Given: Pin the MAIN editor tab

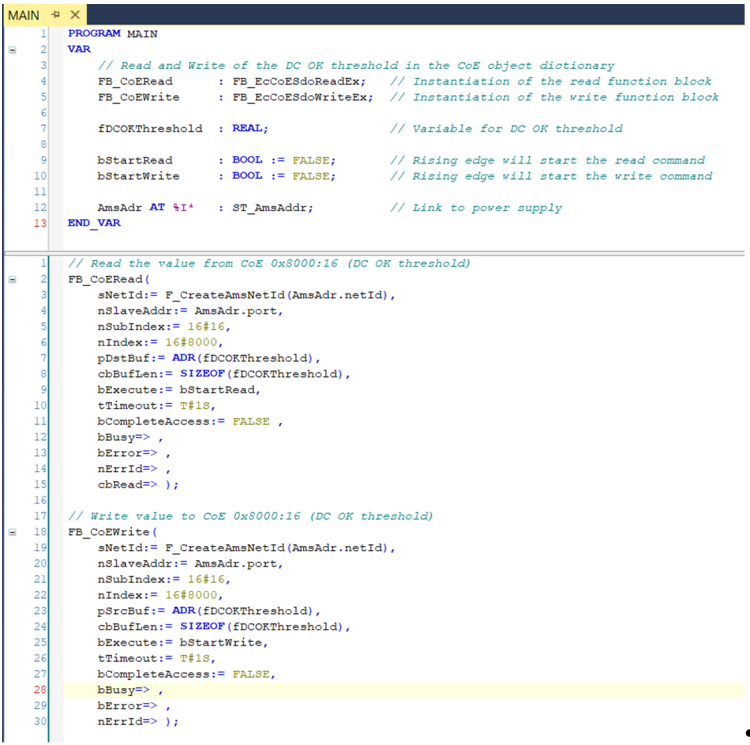Looking at the screenshot, I should pos(56,16).
